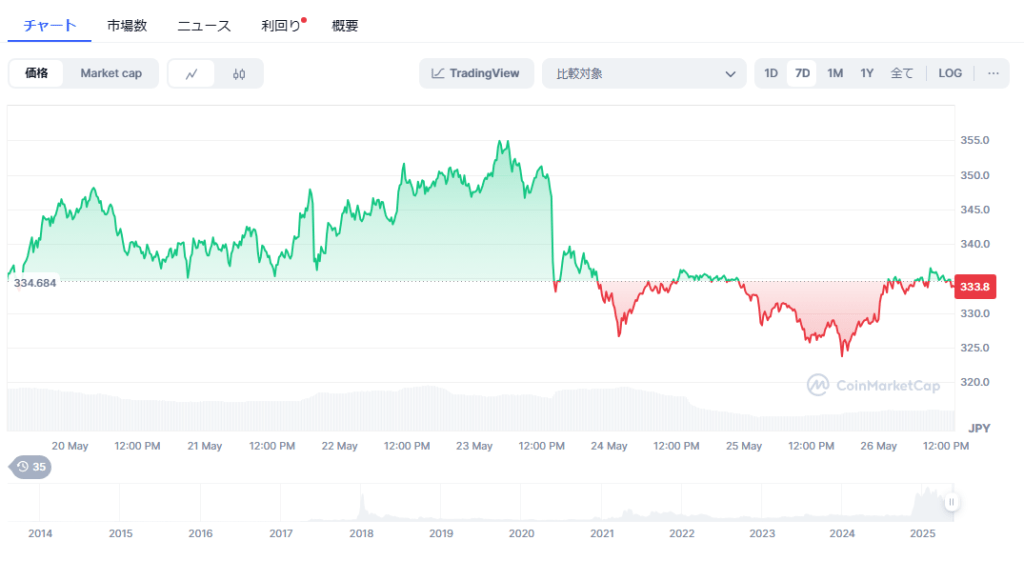Go to the 利回り yield tab
This screenshot has width=1024, height=561.
click(x=280, y=26)
